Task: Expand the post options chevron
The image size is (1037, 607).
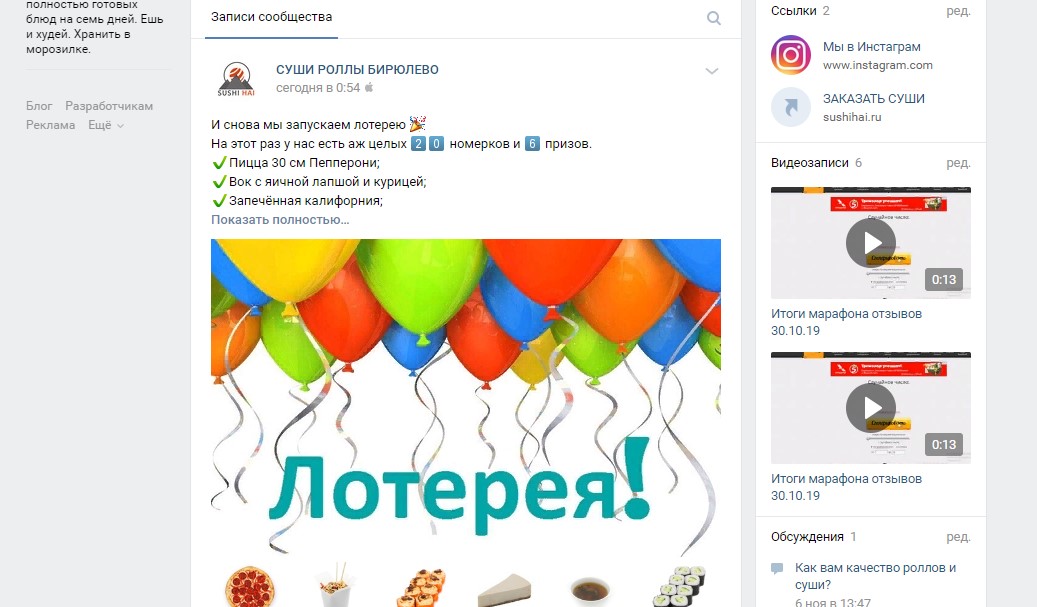Action: [x=712, y=71]
